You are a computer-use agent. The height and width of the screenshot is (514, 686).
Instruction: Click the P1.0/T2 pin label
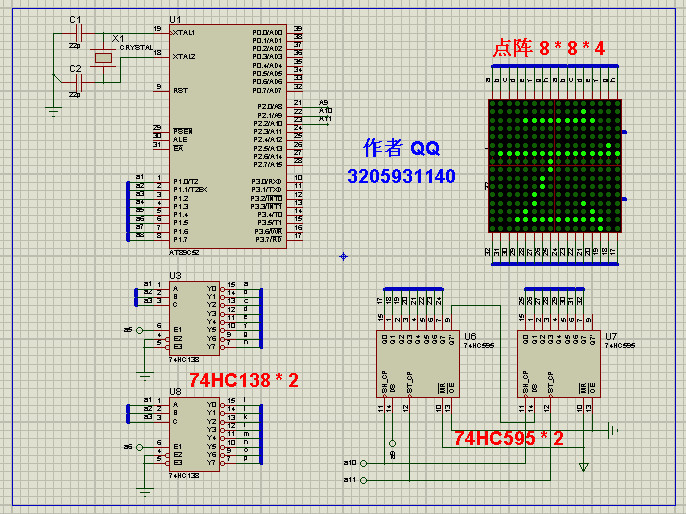(x=186, y=181)
